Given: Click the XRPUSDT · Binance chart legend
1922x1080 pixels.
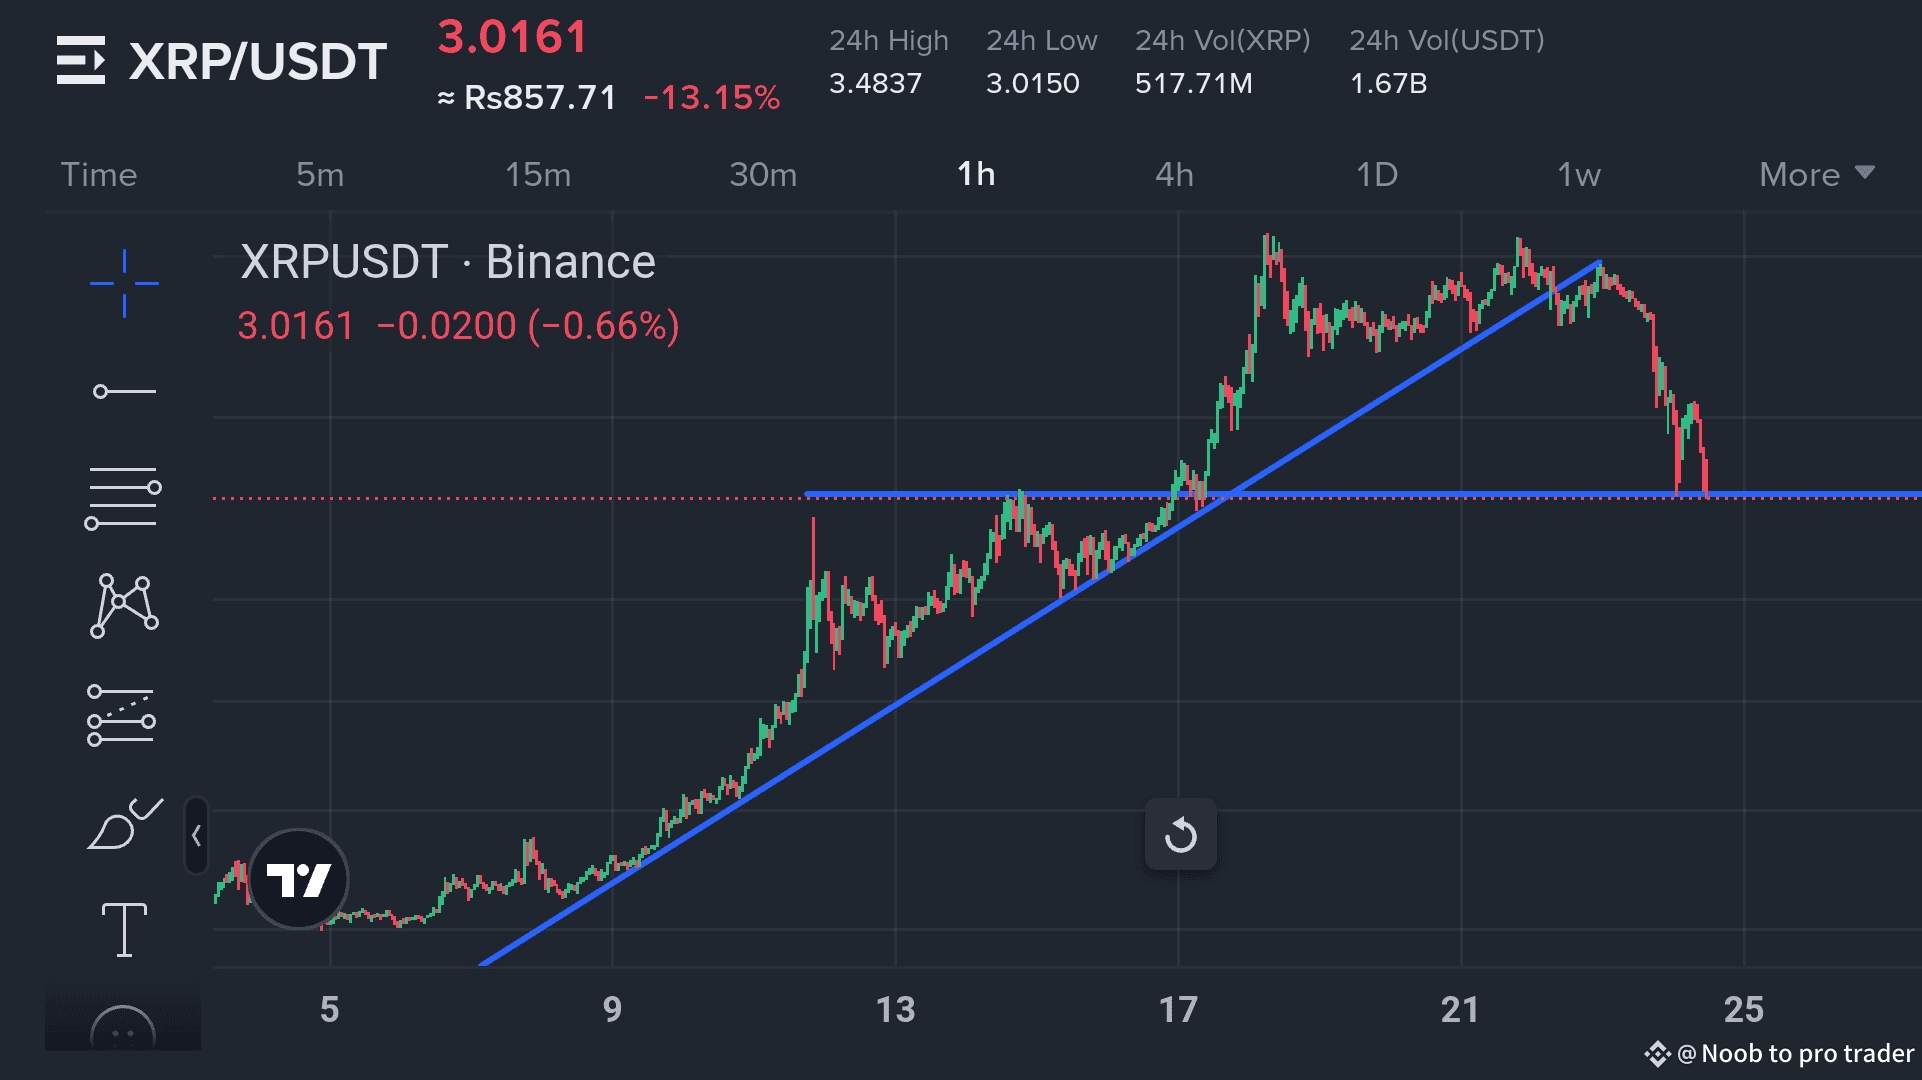Looking at the screenshot, I should click(x=447, y=262).
